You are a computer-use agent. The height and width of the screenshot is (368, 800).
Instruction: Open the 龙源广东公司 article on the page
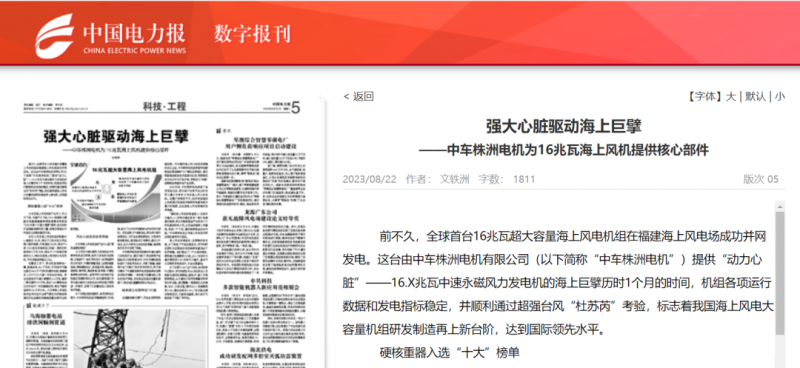pyautogui.click(x=261, y=214)
